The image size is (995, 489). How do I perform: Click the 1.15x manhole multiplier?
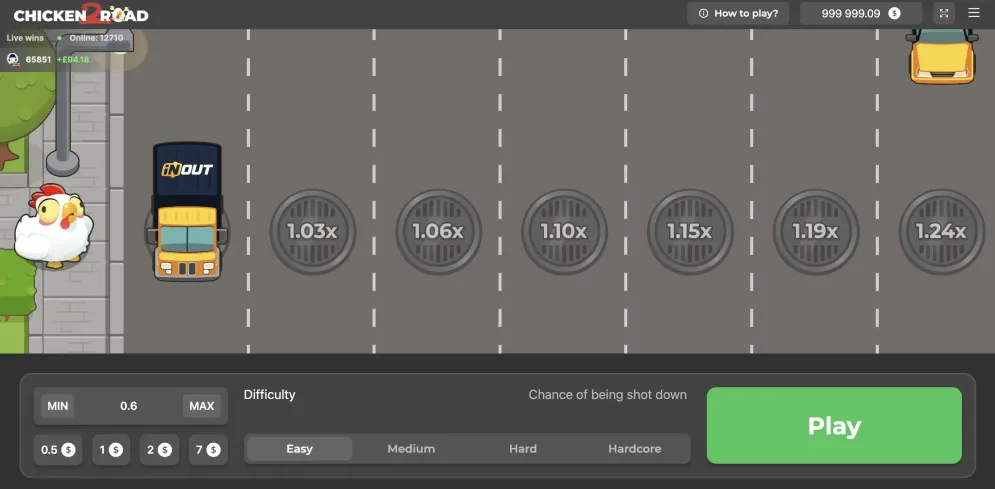coord(690,231)
